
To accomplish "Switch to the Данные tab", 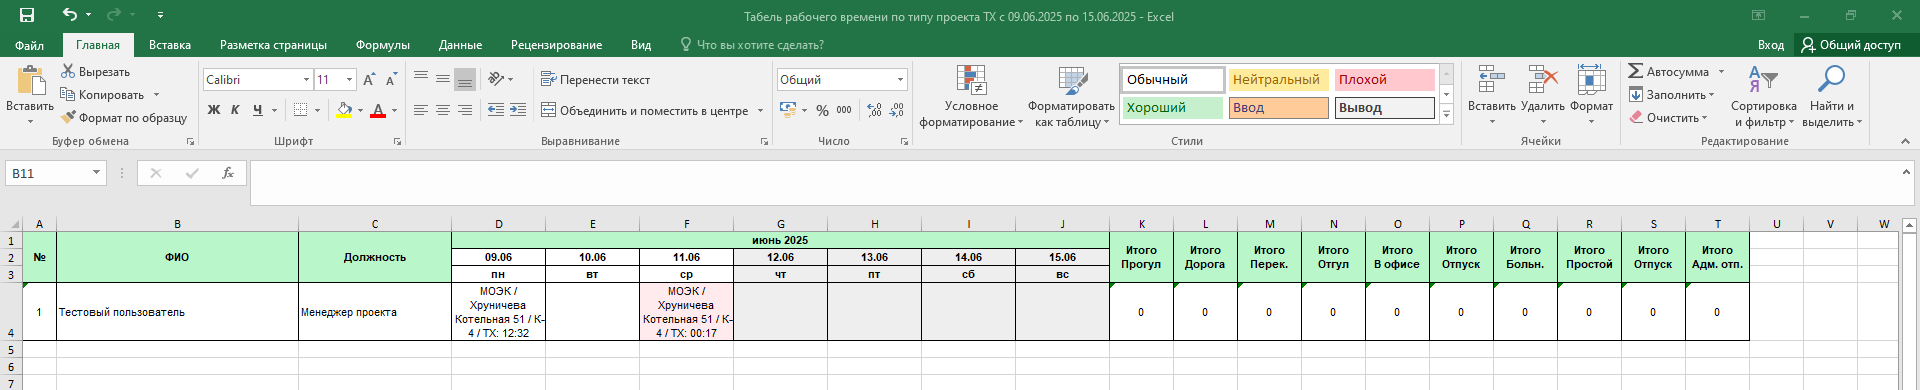I will pos(460,45).
